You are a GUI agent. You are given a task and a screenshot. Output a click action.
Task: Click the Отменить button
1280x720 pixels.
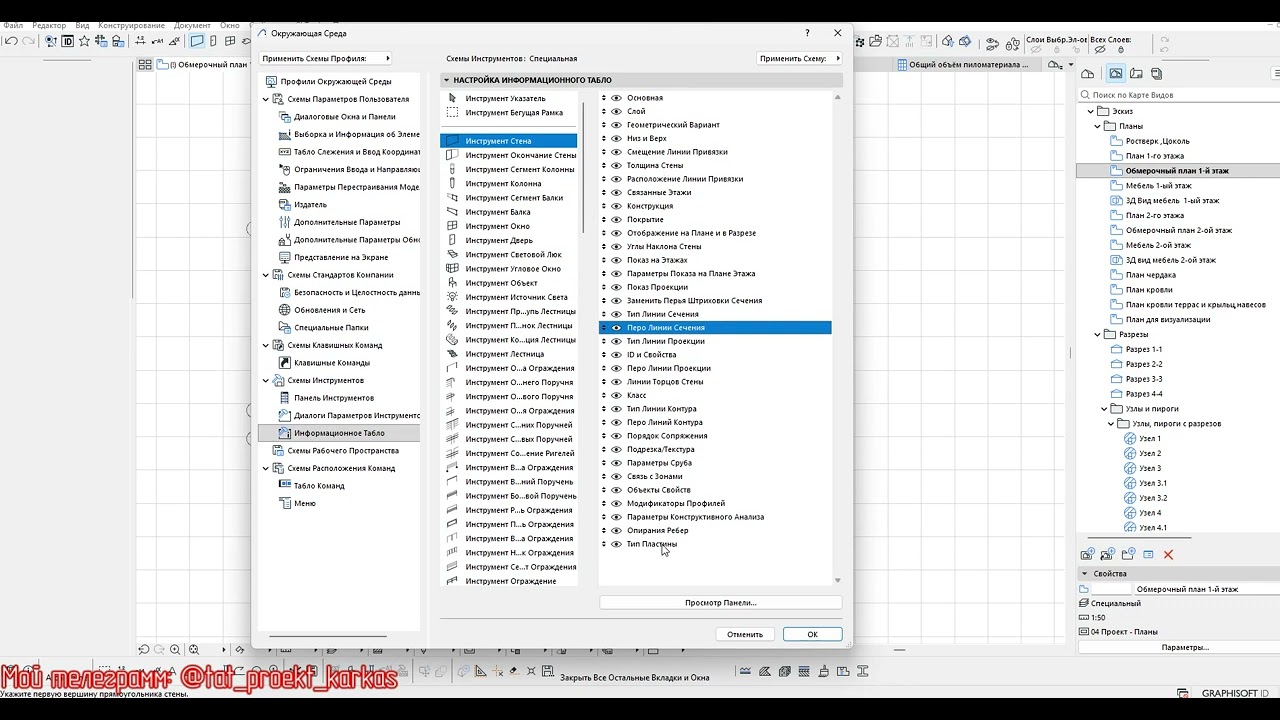pyautogui.click(x=745, y=634)
